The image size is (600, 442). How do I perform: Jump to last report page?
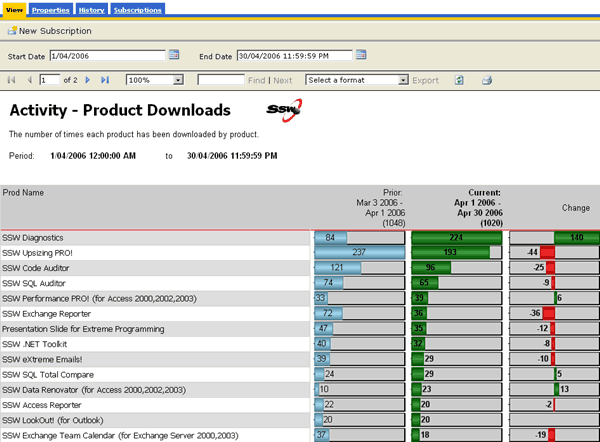103,79
